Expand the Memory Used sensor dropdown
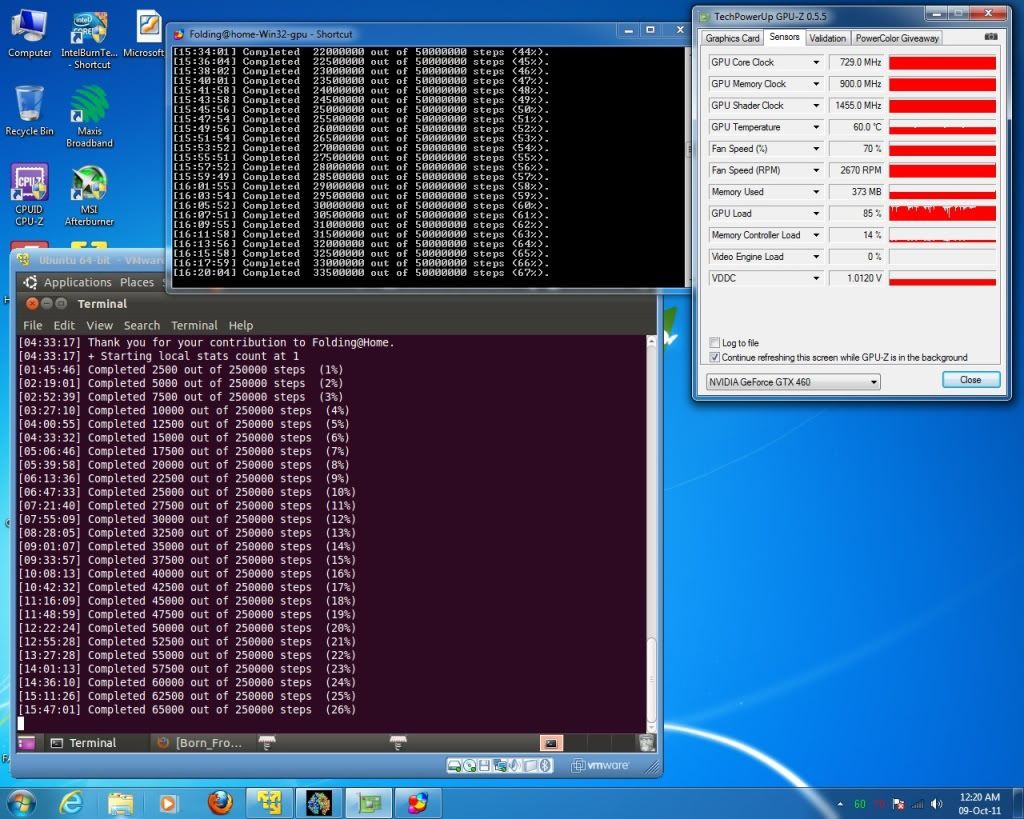 tap(816, 191)
